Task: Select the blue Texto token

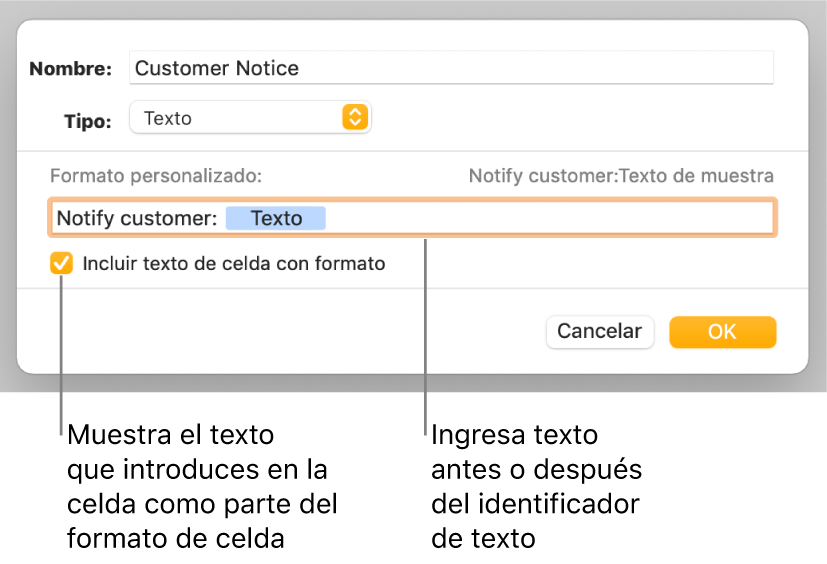Action: 276,218
